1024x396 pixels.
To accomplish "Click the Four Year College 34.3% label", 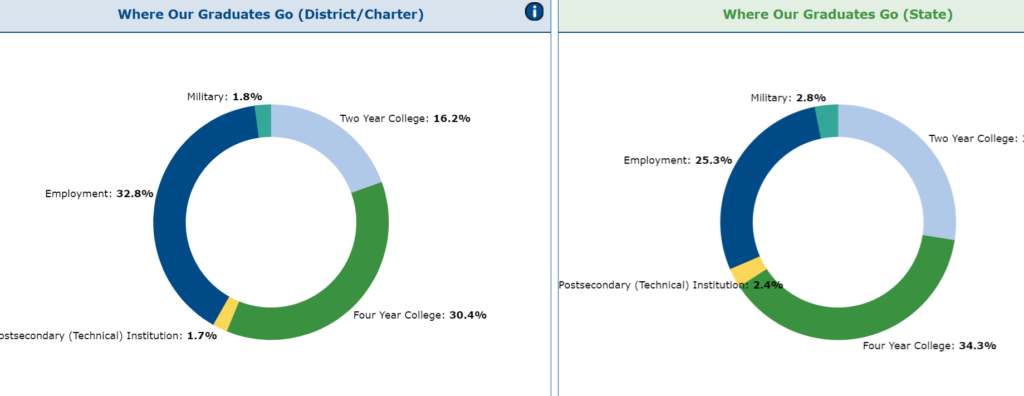I will (x=930, y=346).
